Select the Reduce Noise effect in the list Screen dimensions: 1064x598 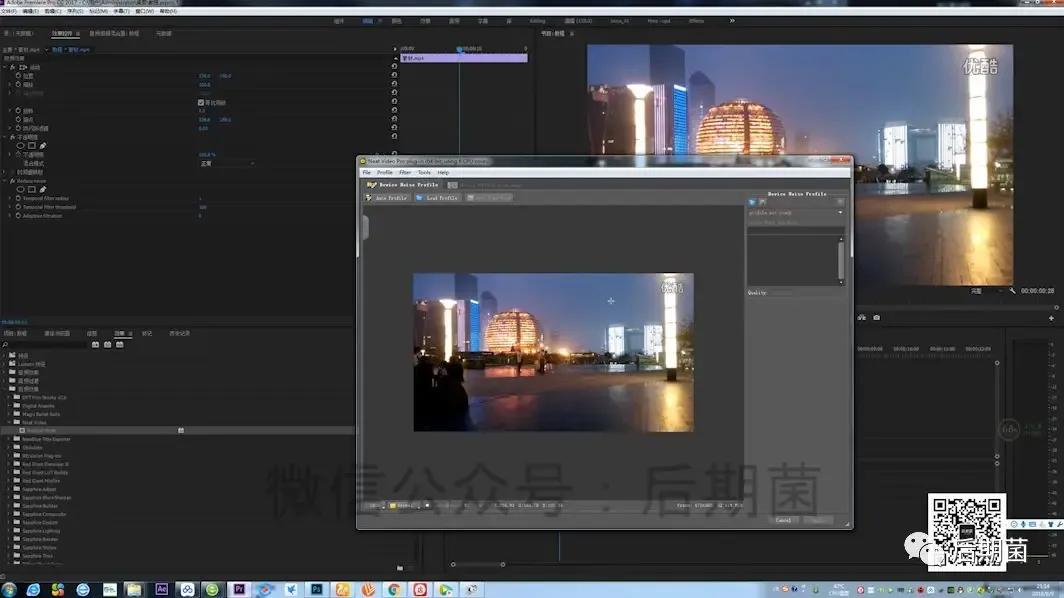pyautogui.click(x=42, y=430)
